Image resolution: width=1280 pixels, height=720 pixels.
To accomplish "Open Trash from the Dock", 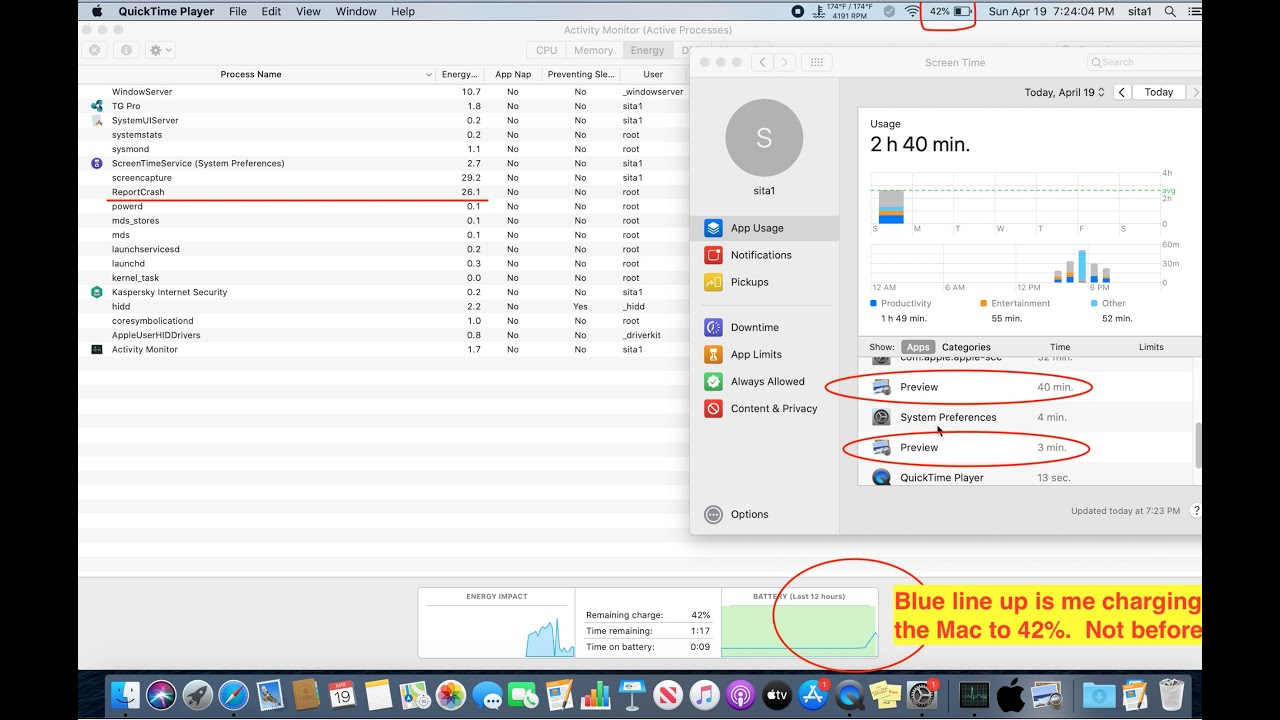I will pos(1171,694).
